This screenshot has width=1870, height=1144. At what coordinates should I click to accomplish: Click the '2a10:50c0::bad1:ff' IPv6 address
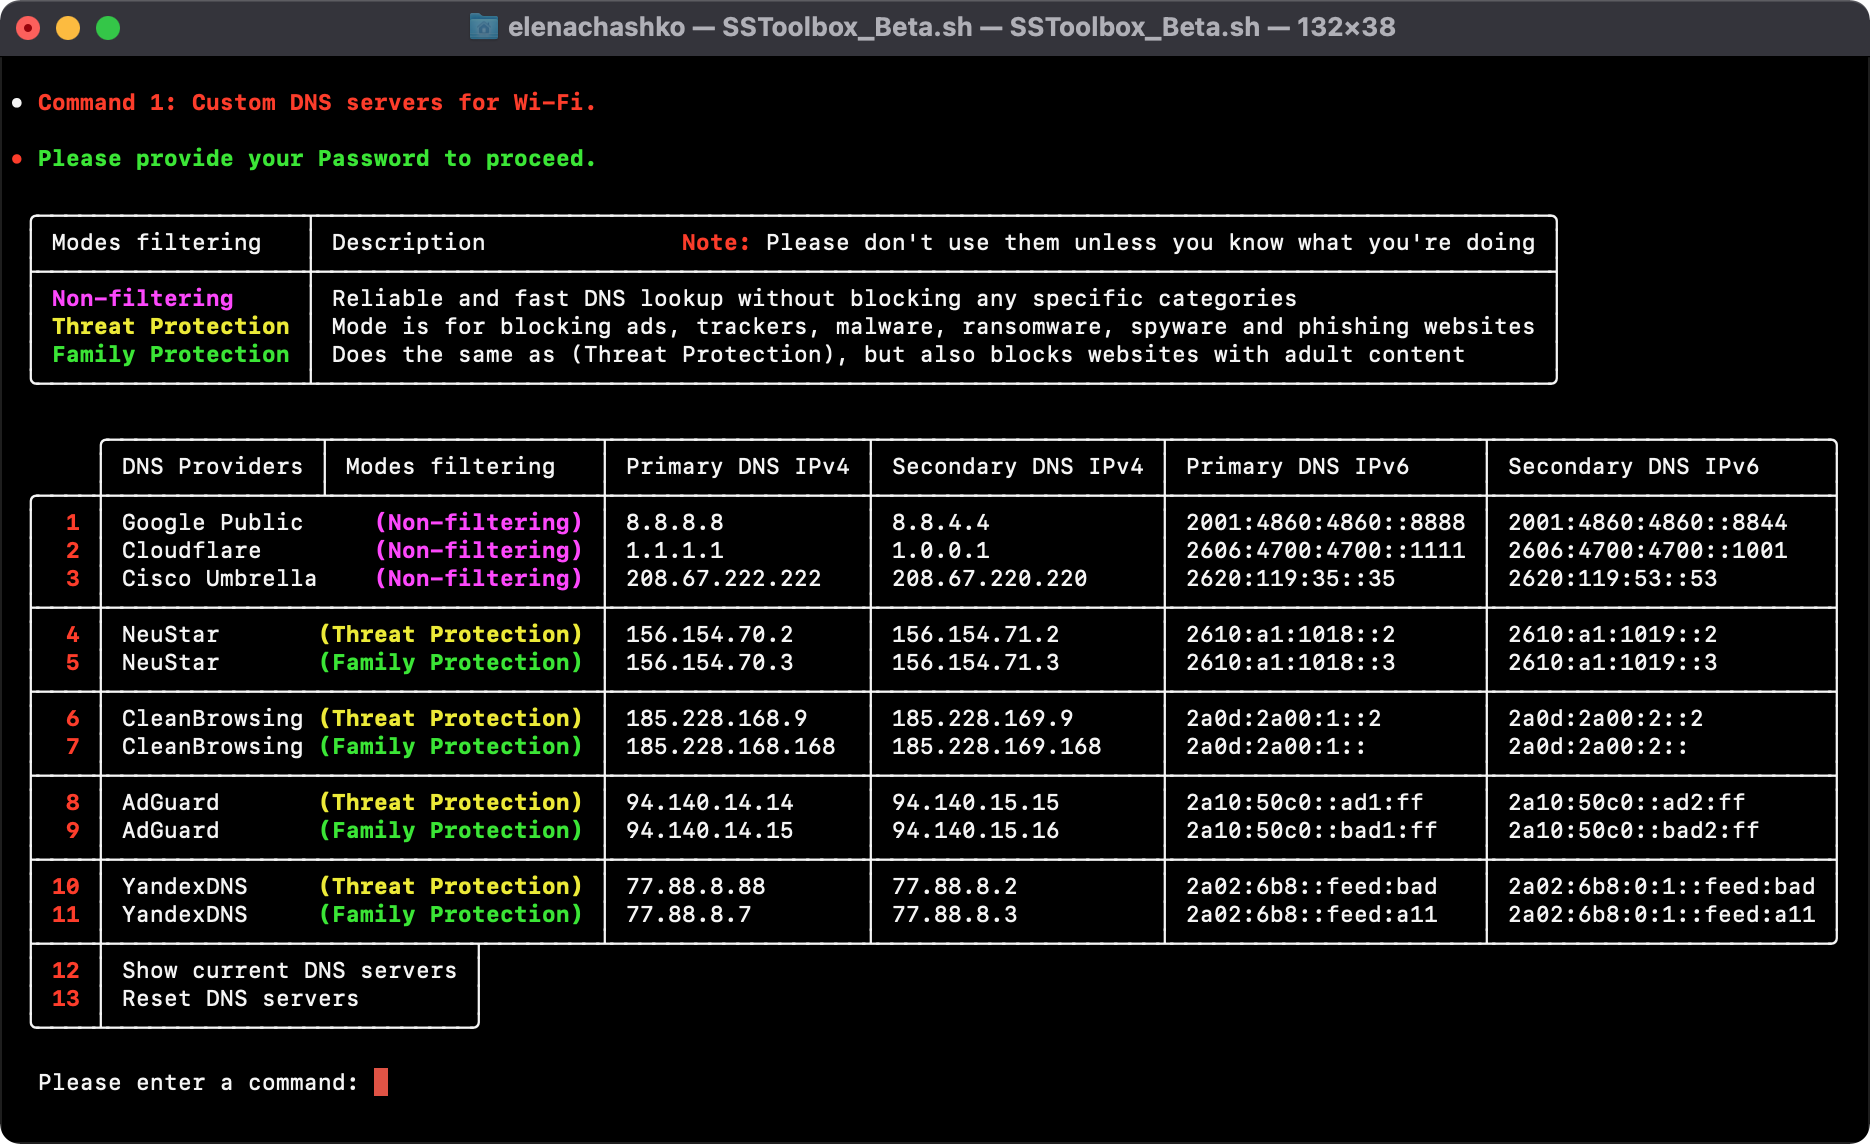(x=1312, y=831)
